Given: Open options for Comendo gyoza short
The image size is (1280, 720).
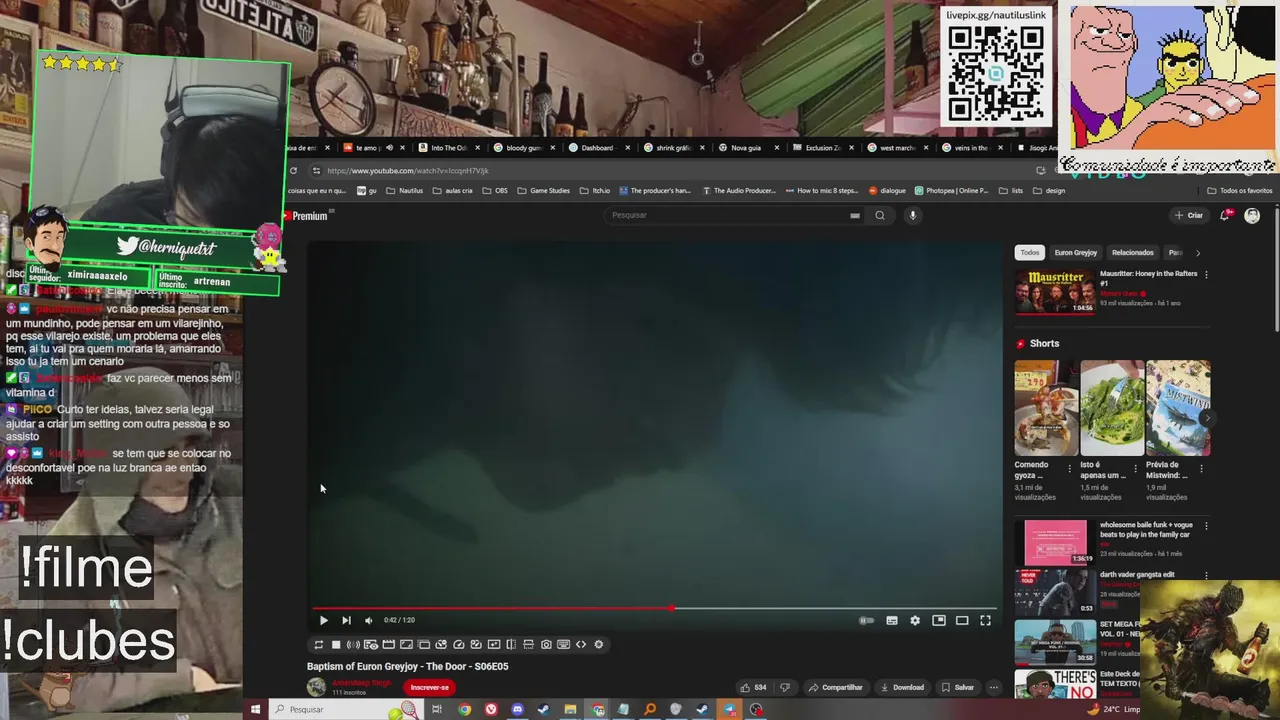Looking at the screenshot, I should coord(1069,468).
